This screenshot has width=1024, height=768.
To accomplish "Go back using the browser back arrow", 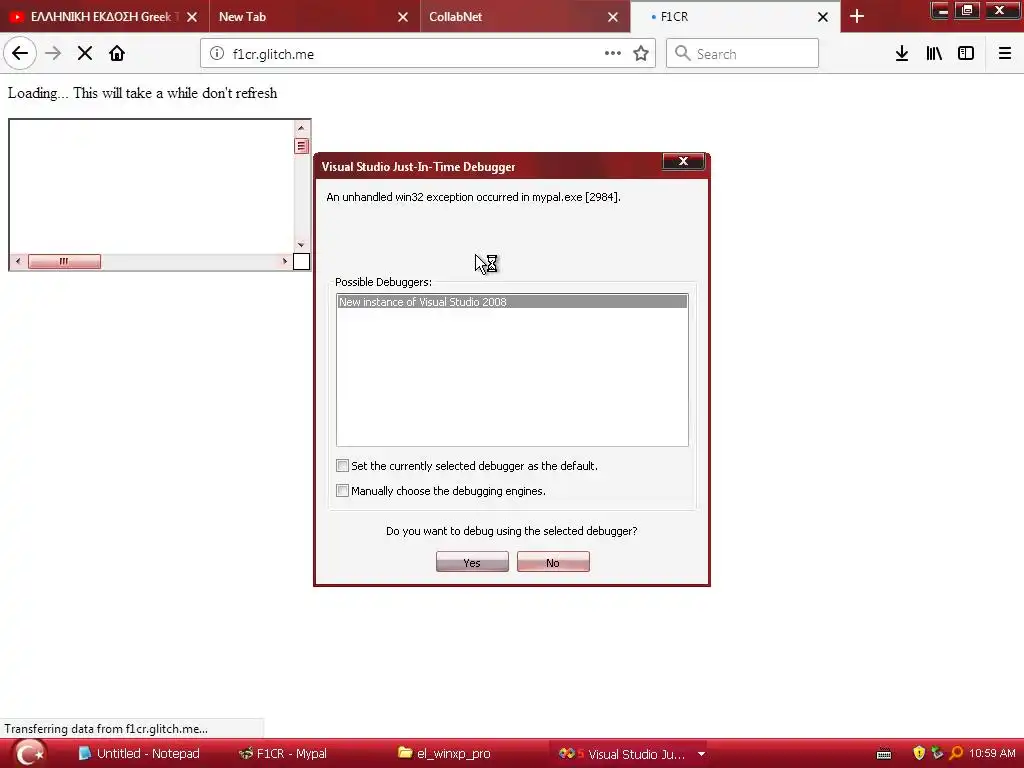I will pyautogui.click(x=20, y=54).
